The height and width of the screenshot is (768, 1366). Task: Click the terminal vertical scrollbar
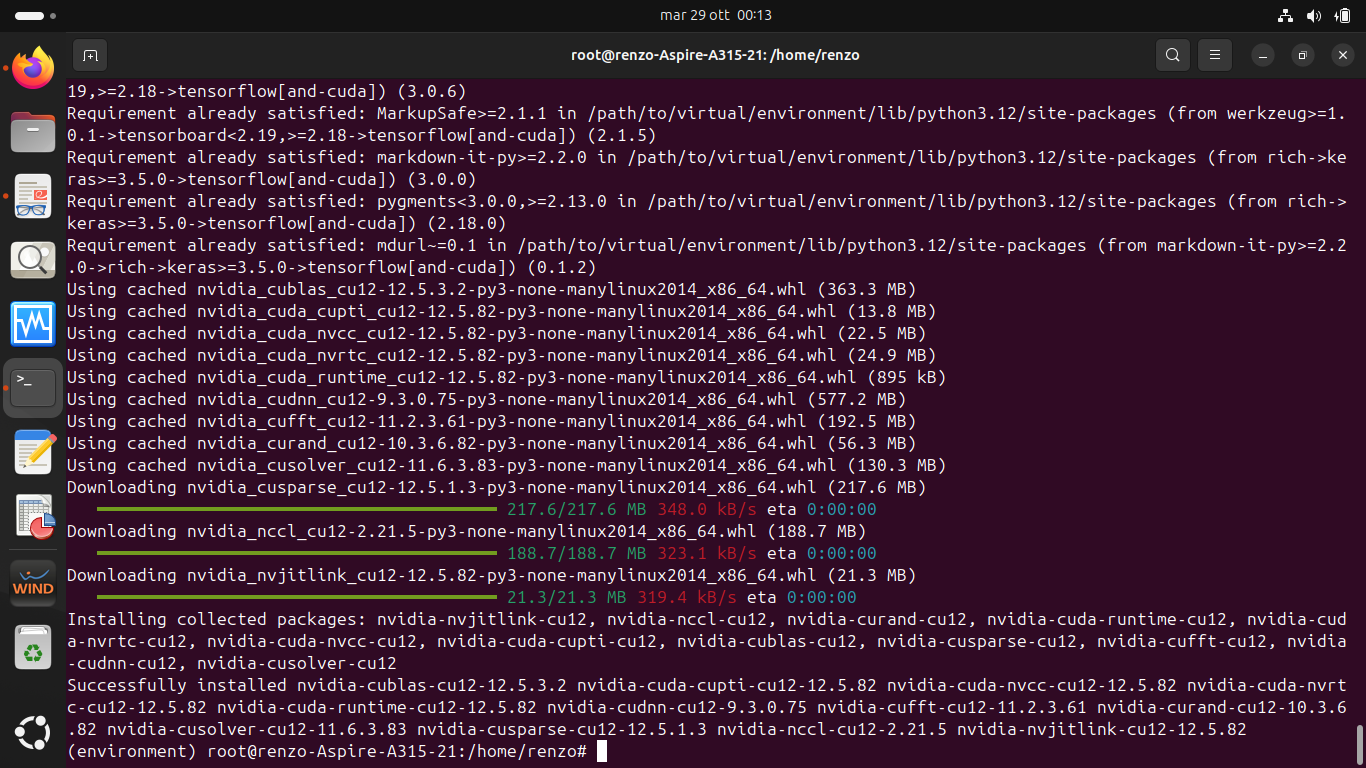point(1360,744)
